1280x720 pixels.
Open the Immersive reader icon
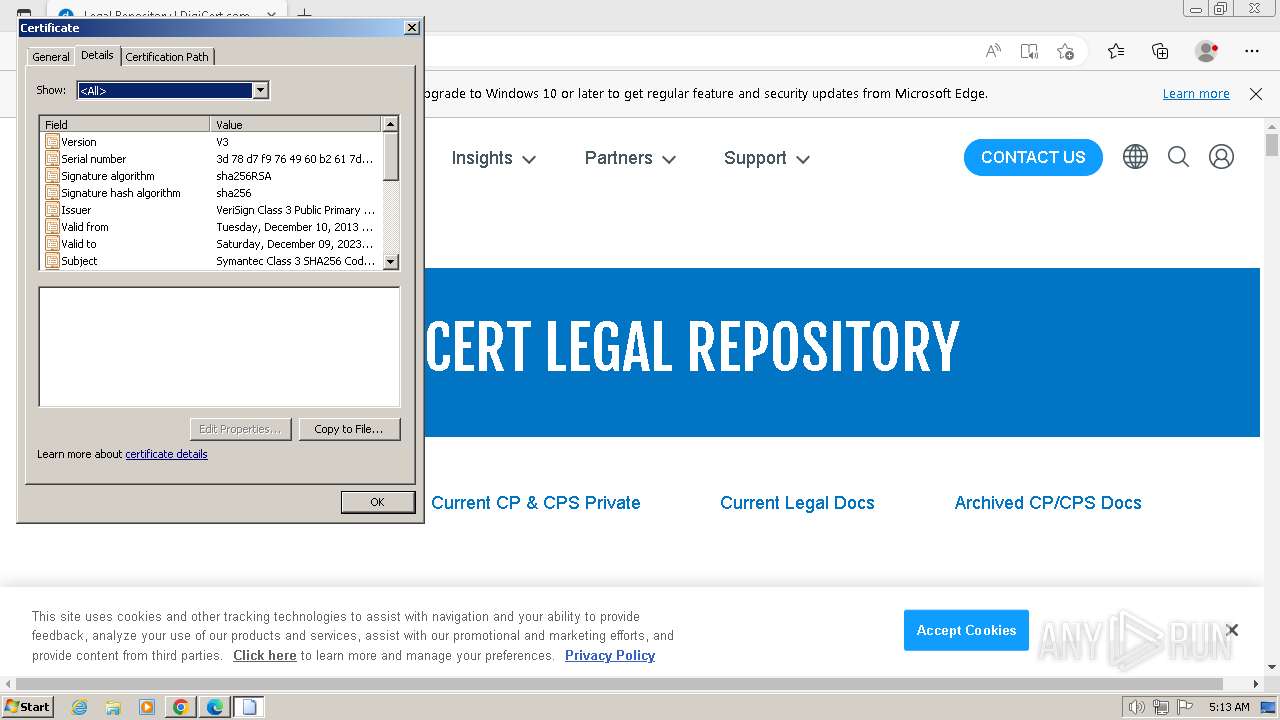pyautogui.click(x=1029, y=51)
